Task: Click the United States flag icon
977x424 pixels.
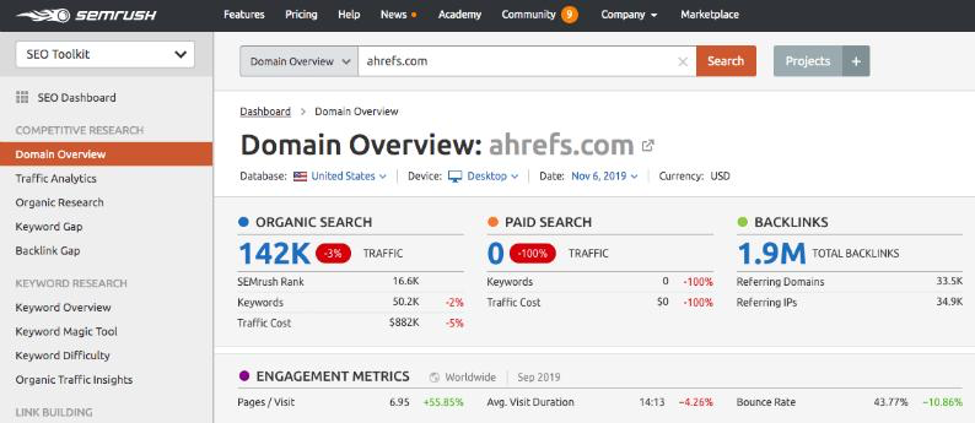Action: pyautogui.click(x=300, y=176)
